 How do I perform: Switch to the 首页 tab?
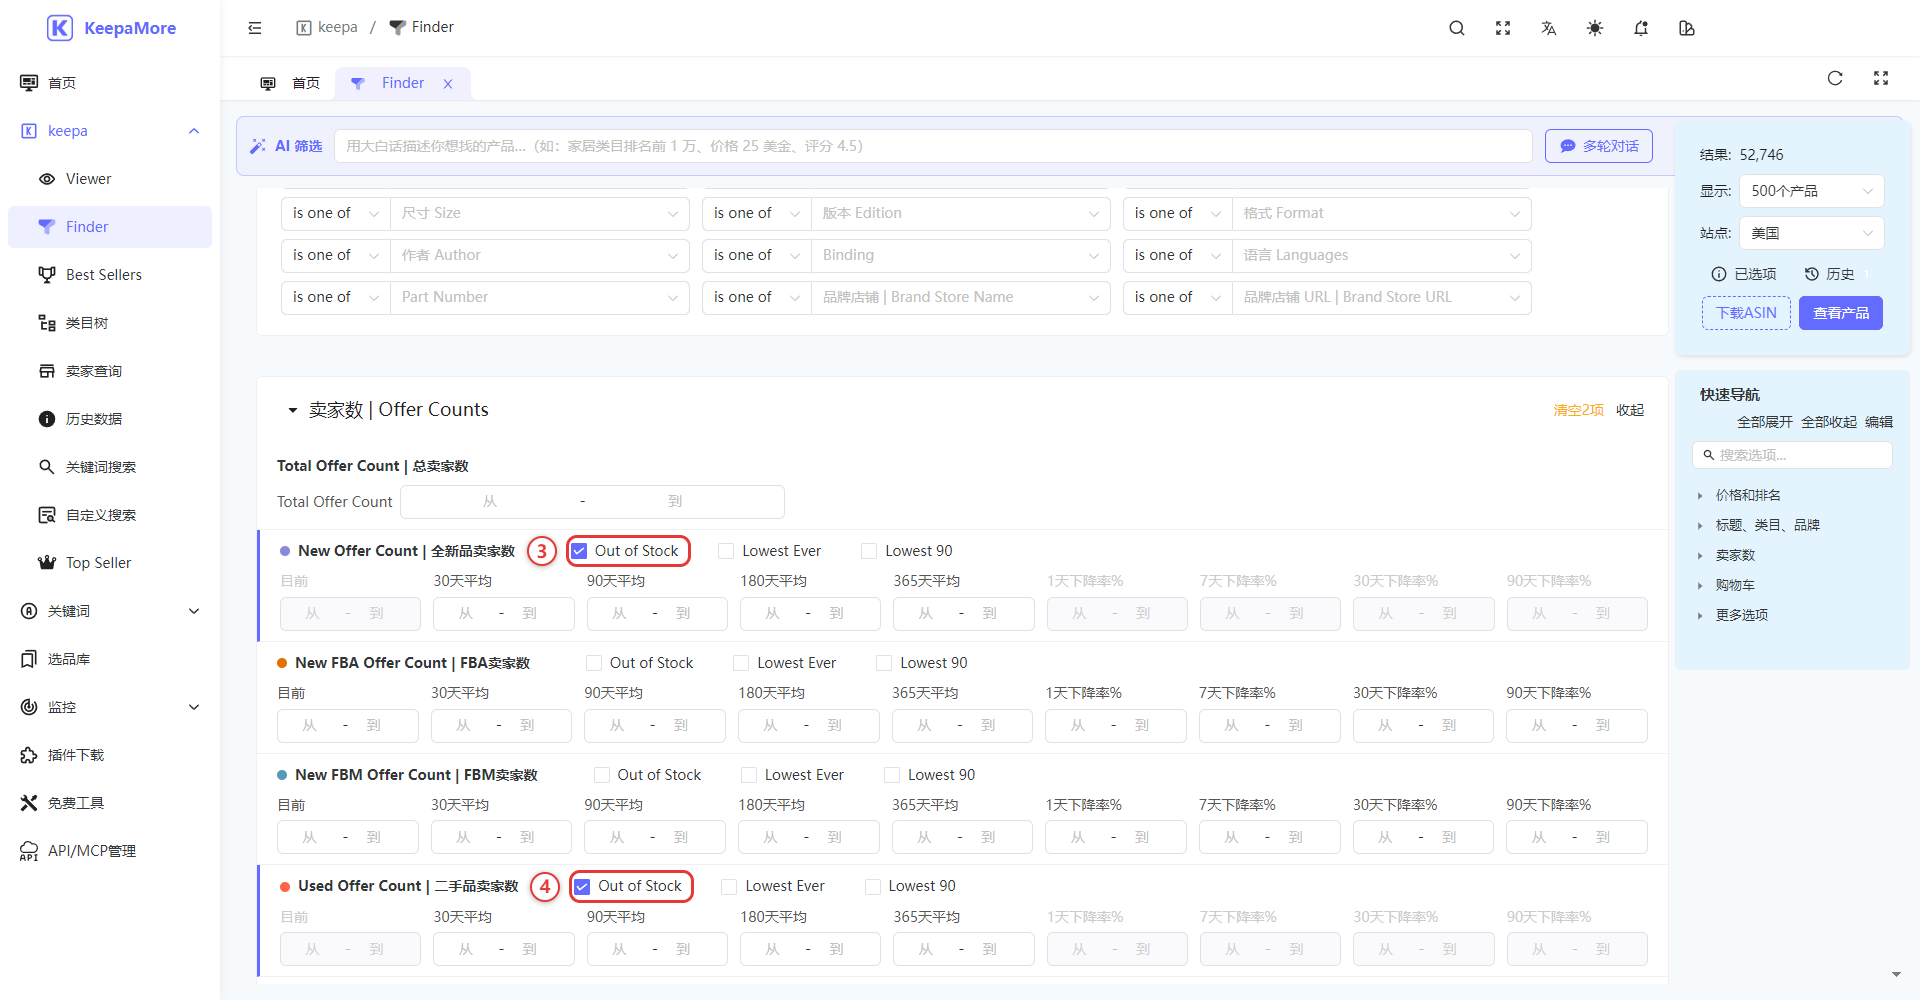coord(291,83)
